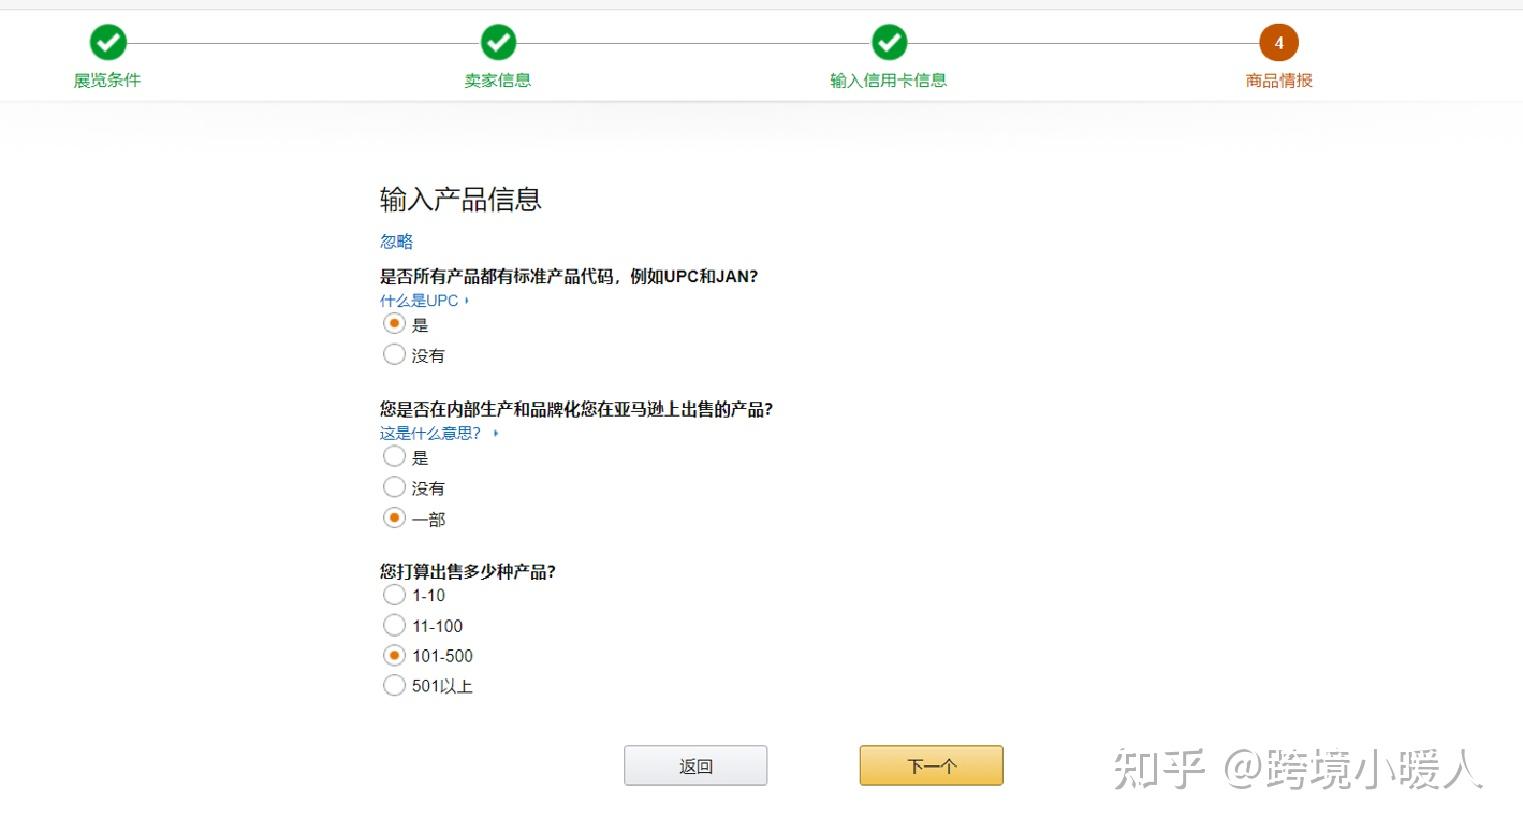Screen dimensions: 1523x832
Task: Expand the arrow beside 这是什么意思?
Action: click(x=496, y=433)
